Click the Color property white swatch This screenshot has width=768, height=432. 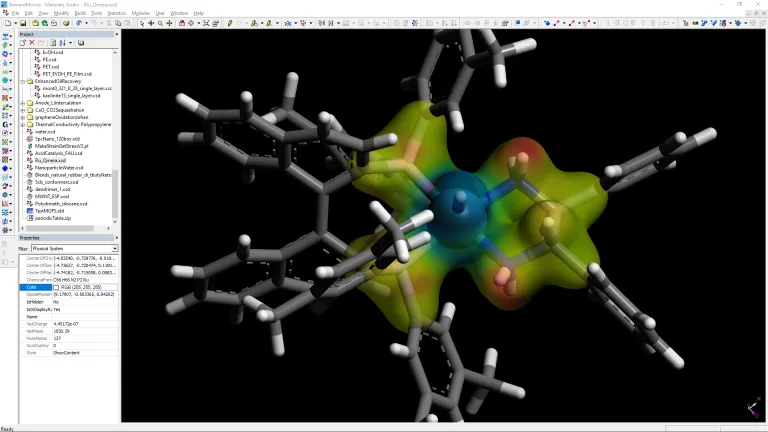pyautogui.click(x=57, y=286)
